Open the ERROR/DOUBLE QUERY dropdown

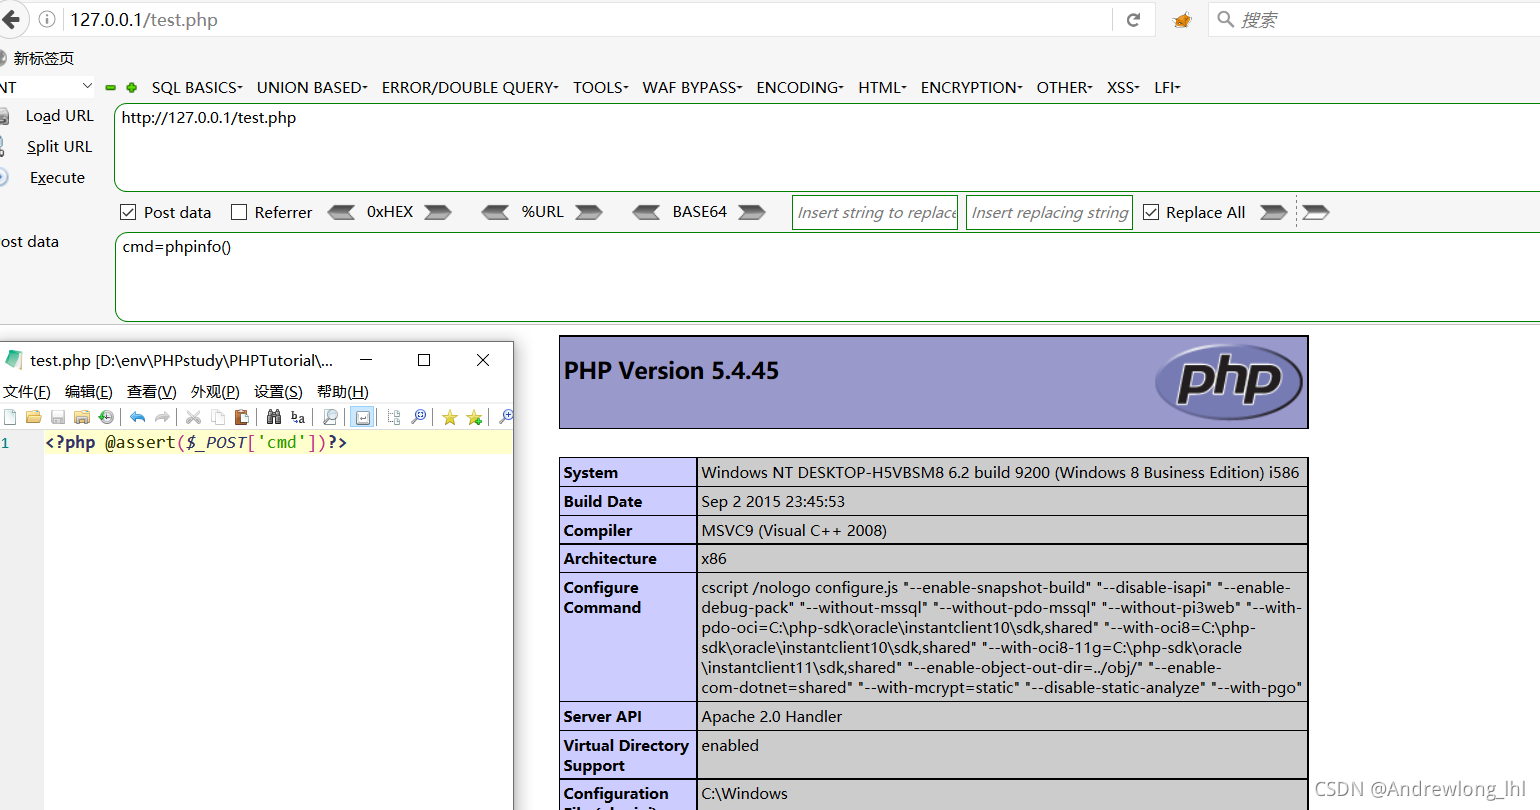click(x=470, y=88)
